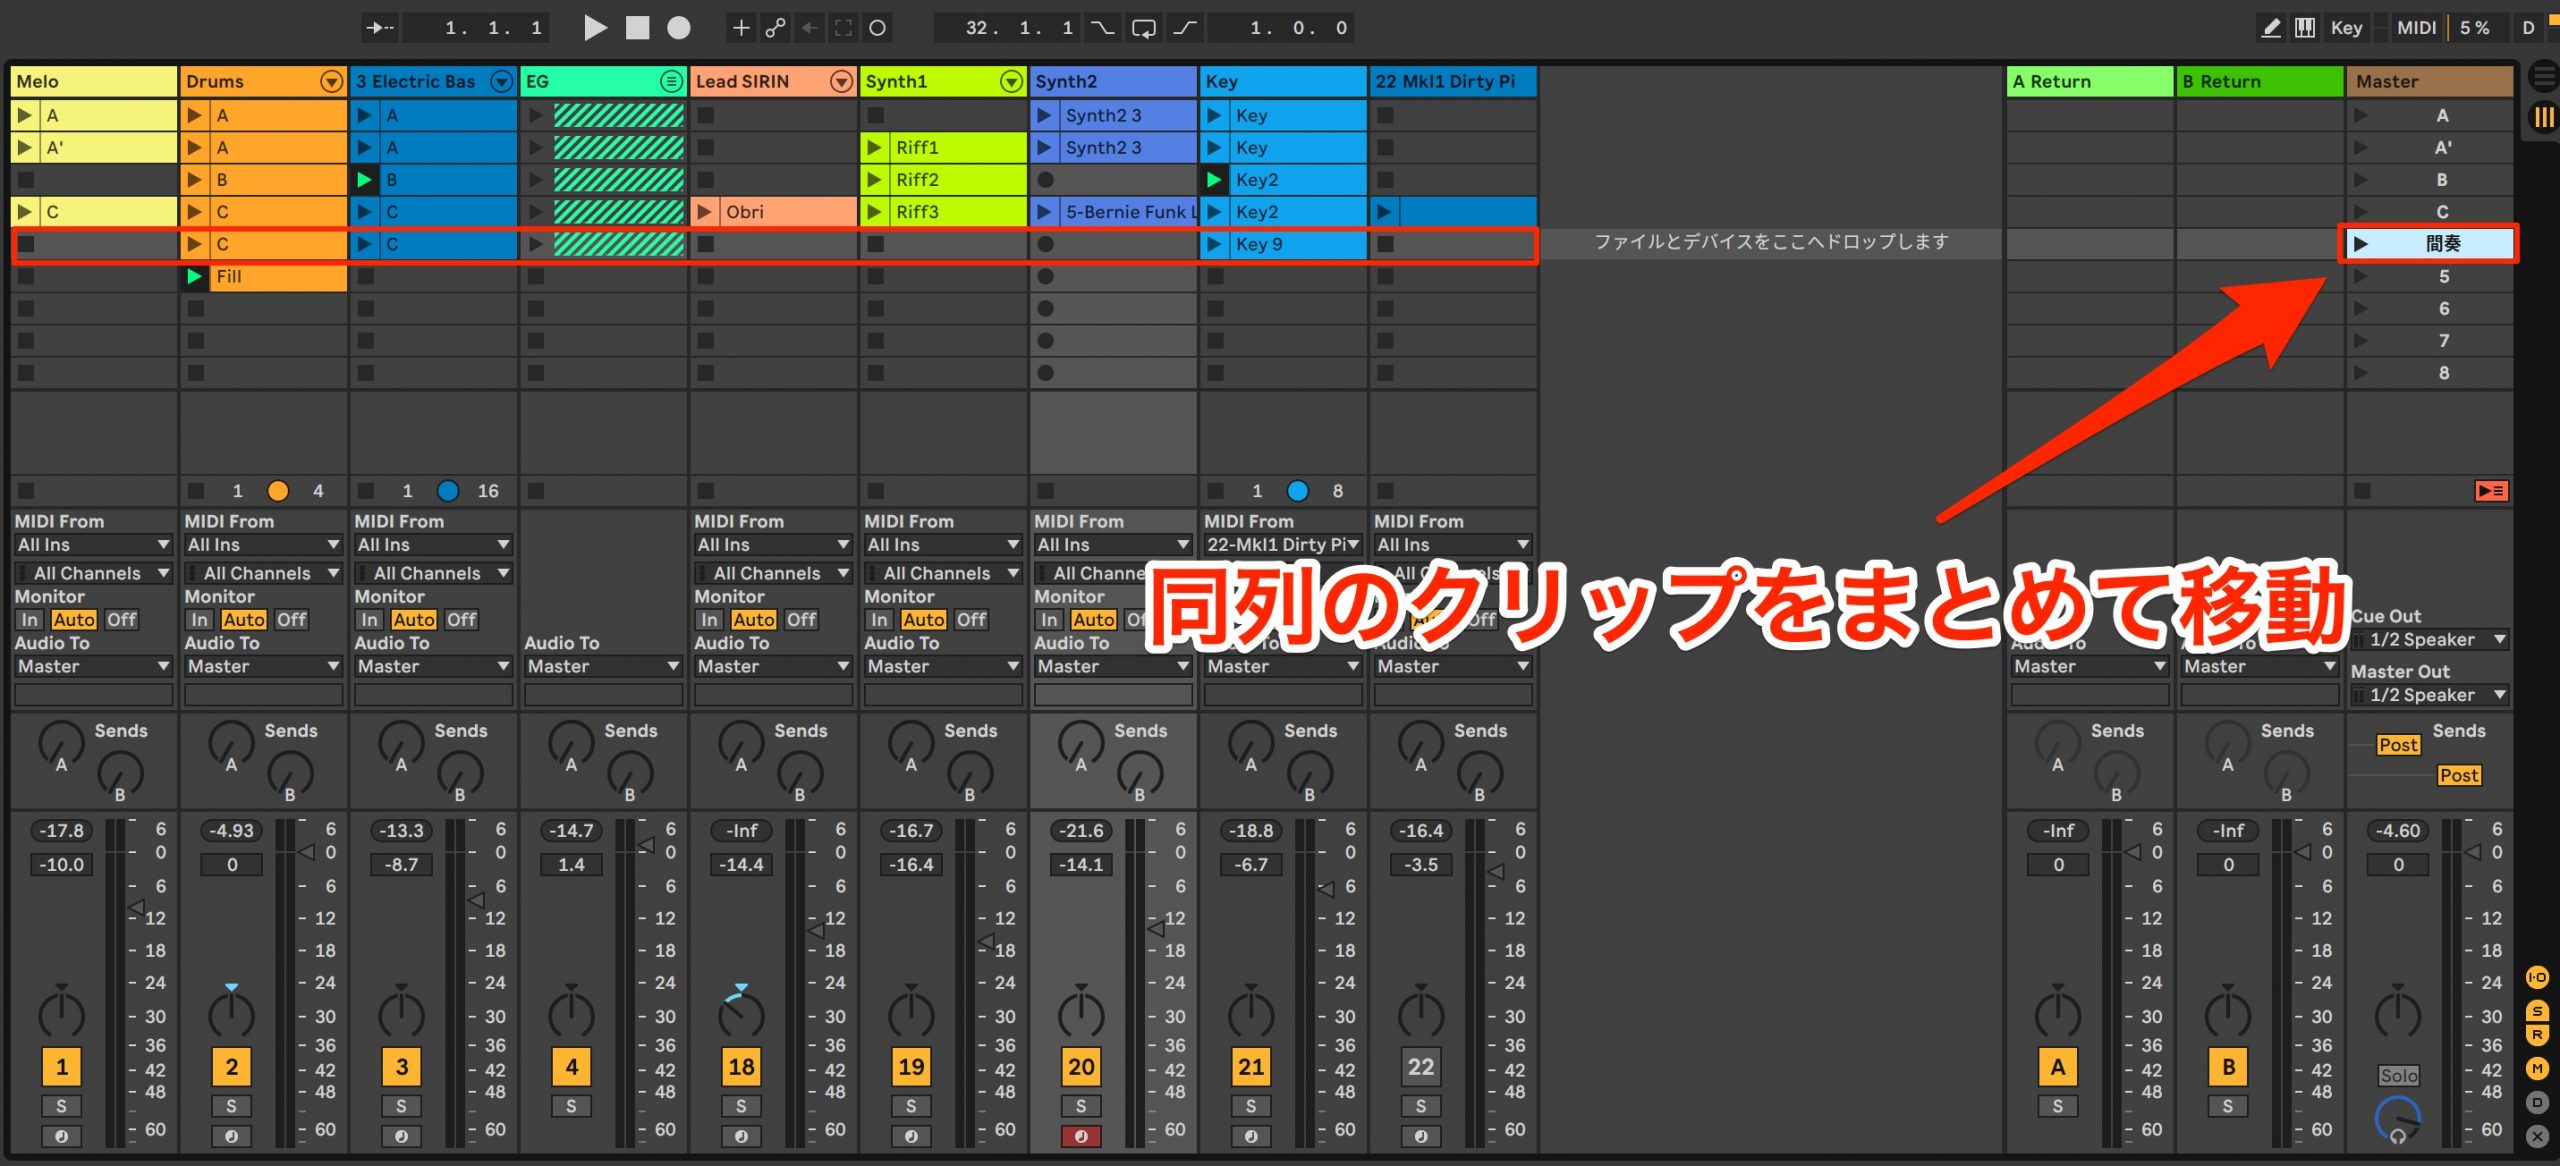Click Melo track pan knob
Screen dimensions: 2560x1166
coord(61,1014)
